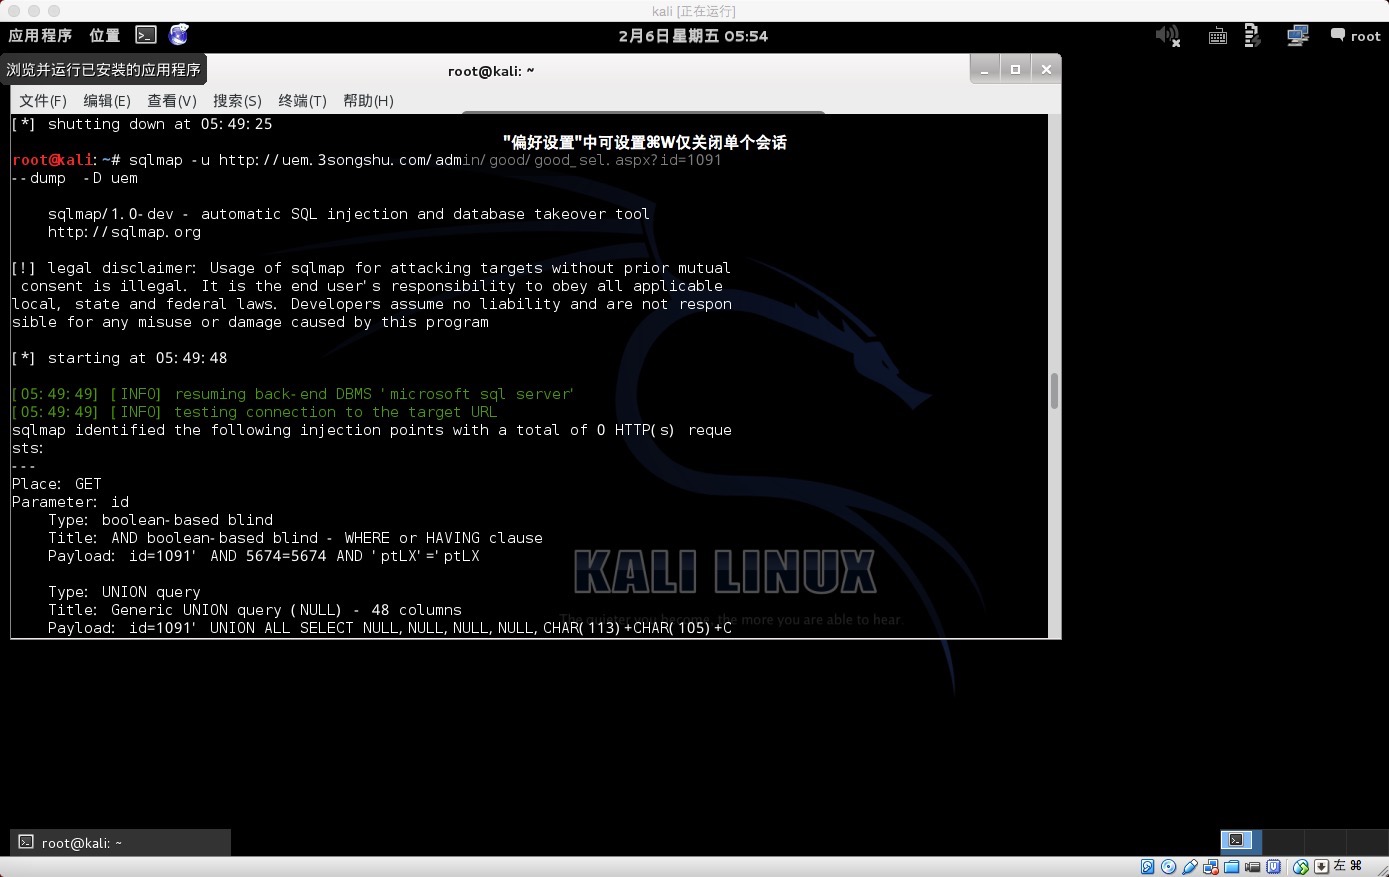The width and height of the screenshot is (1389, 877).
Task: Switch to the active terminal workspace
Action: 1241,841
